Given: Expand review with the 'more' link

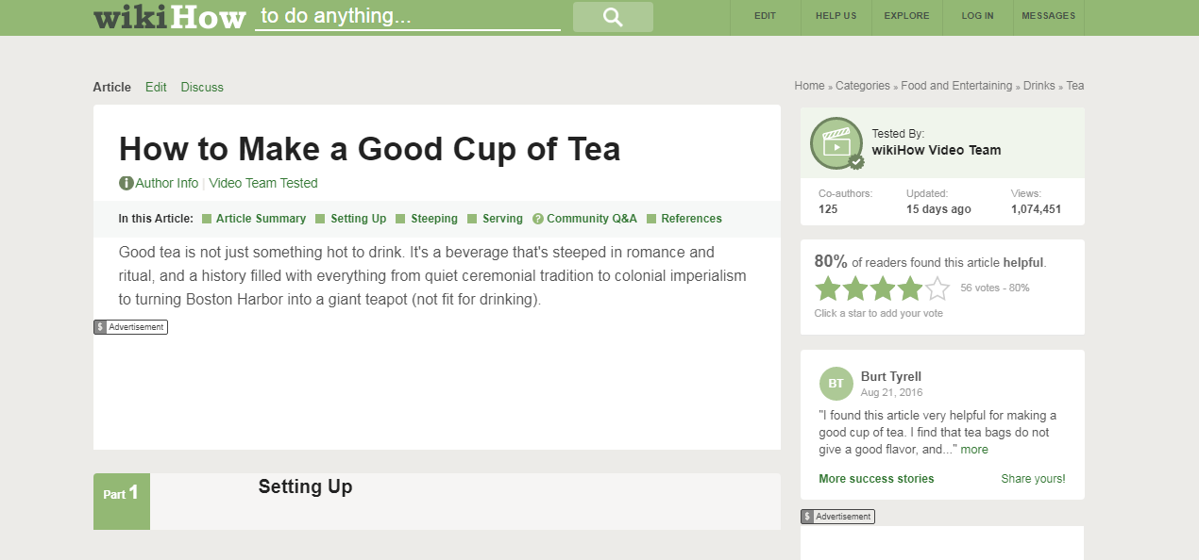Looking at the screenshot, I should tap(974, 450).
